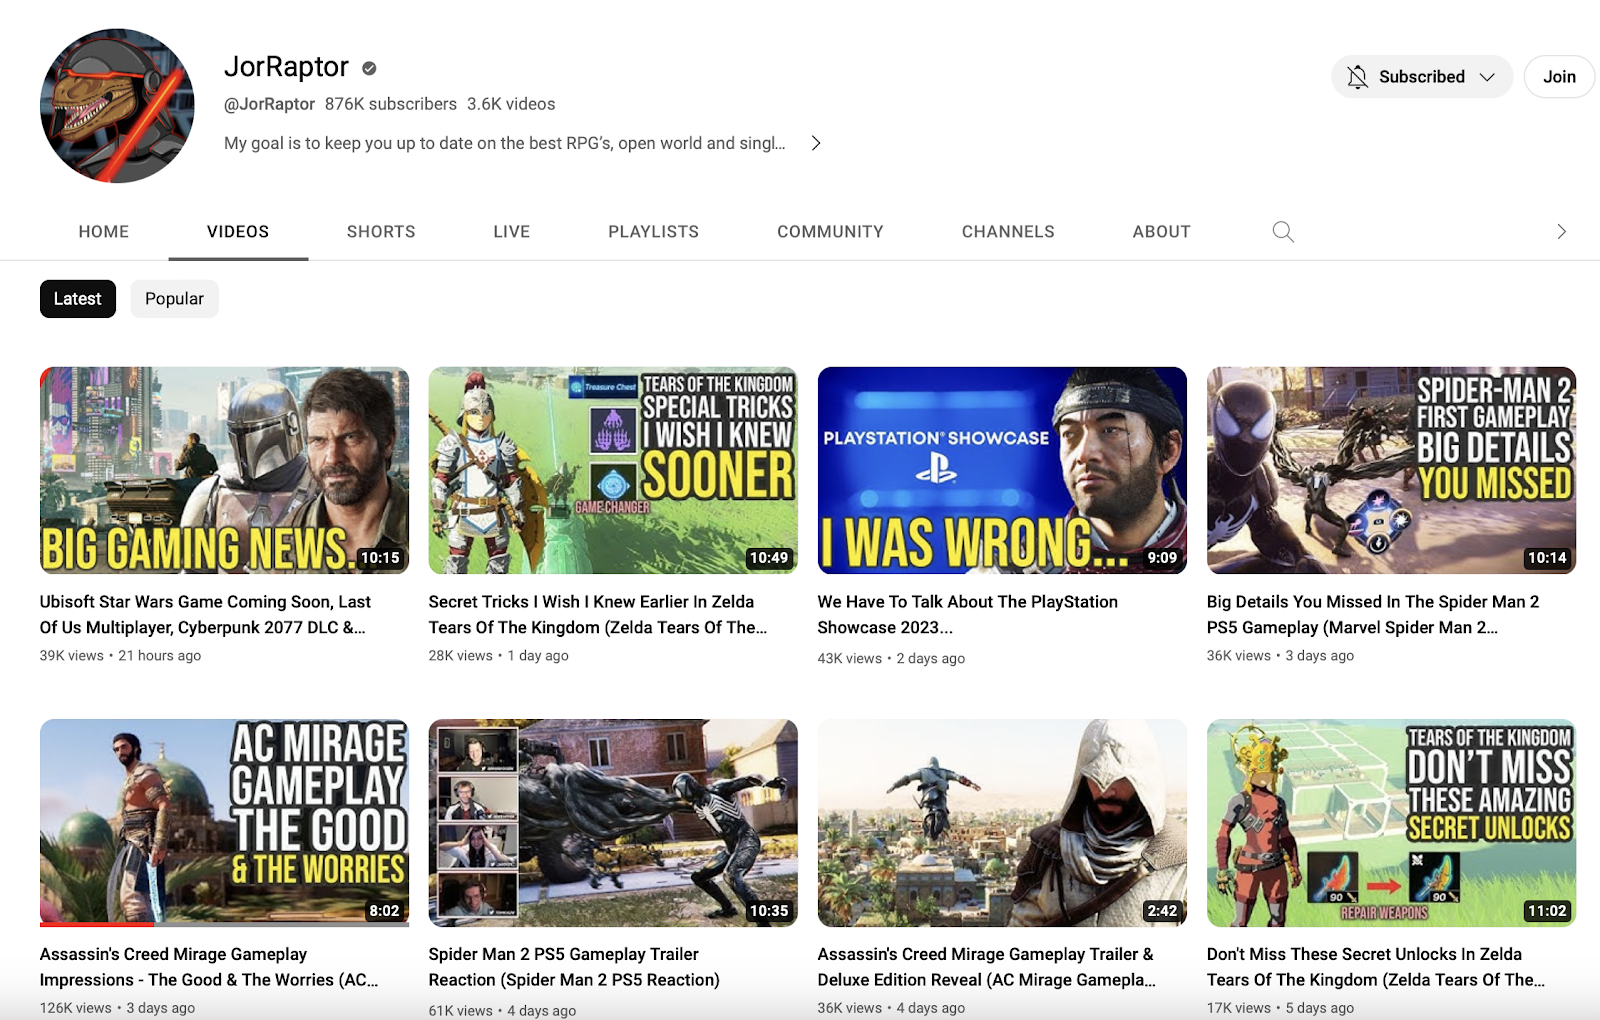Open the ABOUT tab
This screenshot has width=1600, height=1020.
pyautogui.click(x=1162, y=232)
